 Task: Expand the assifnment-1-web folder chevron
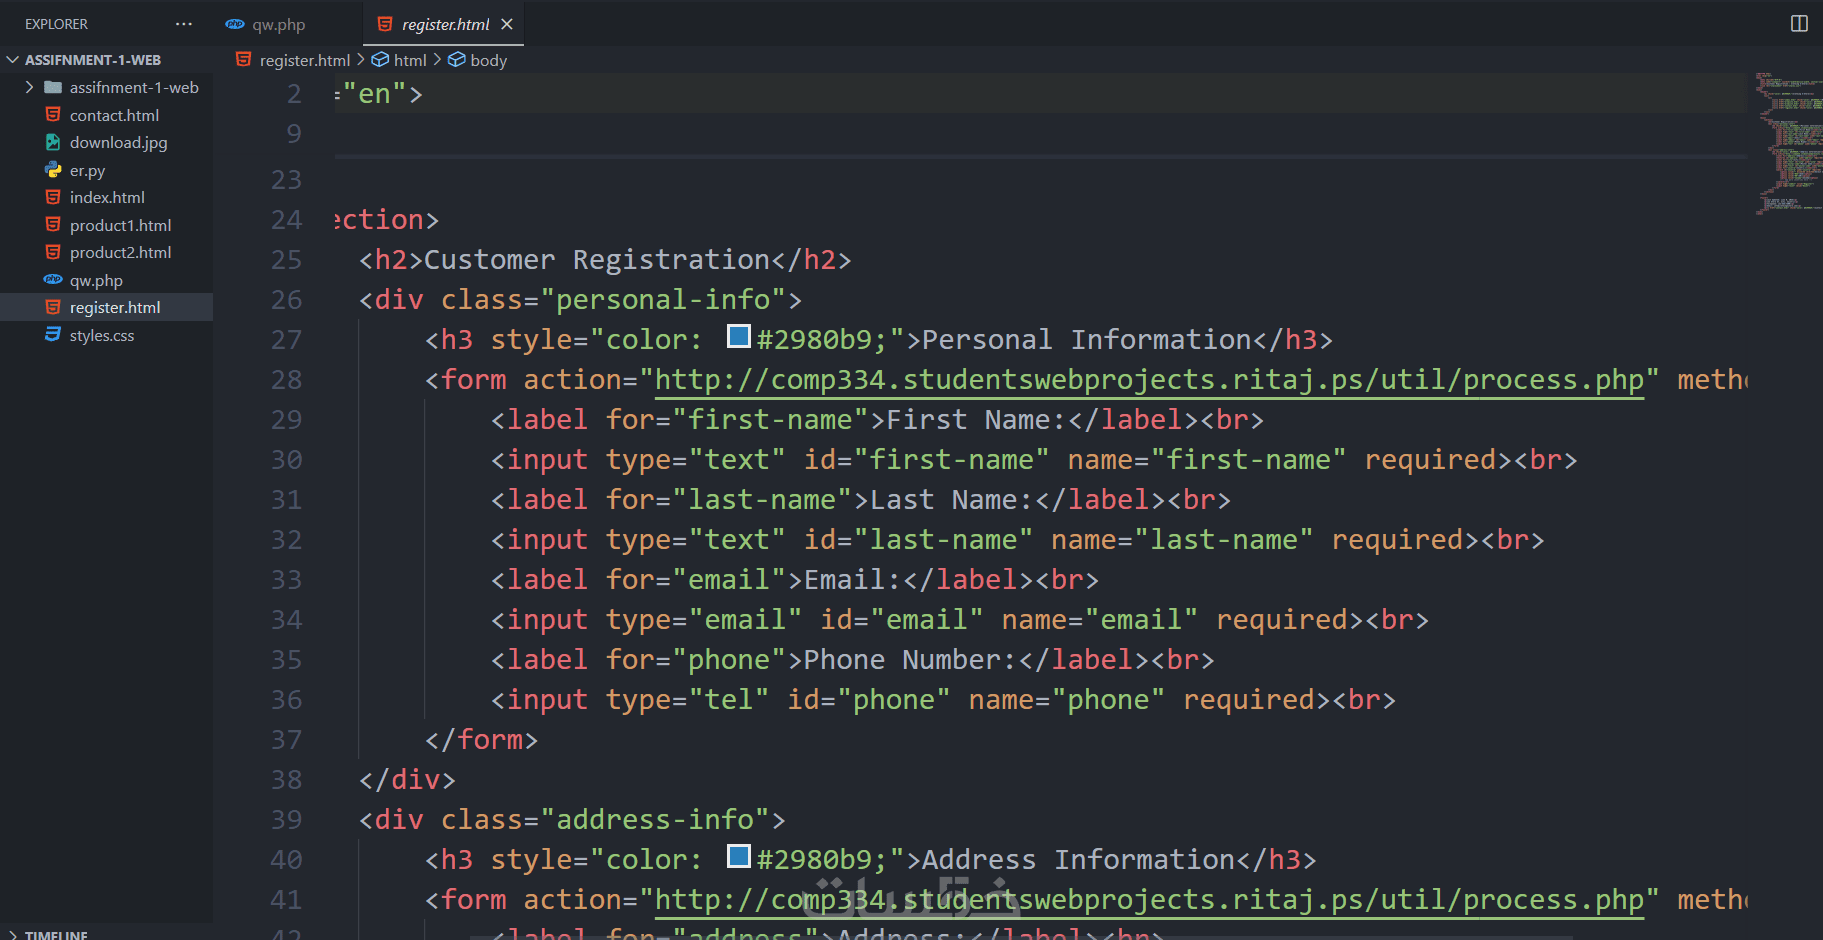pyautogui.click(x=29, y=87)
